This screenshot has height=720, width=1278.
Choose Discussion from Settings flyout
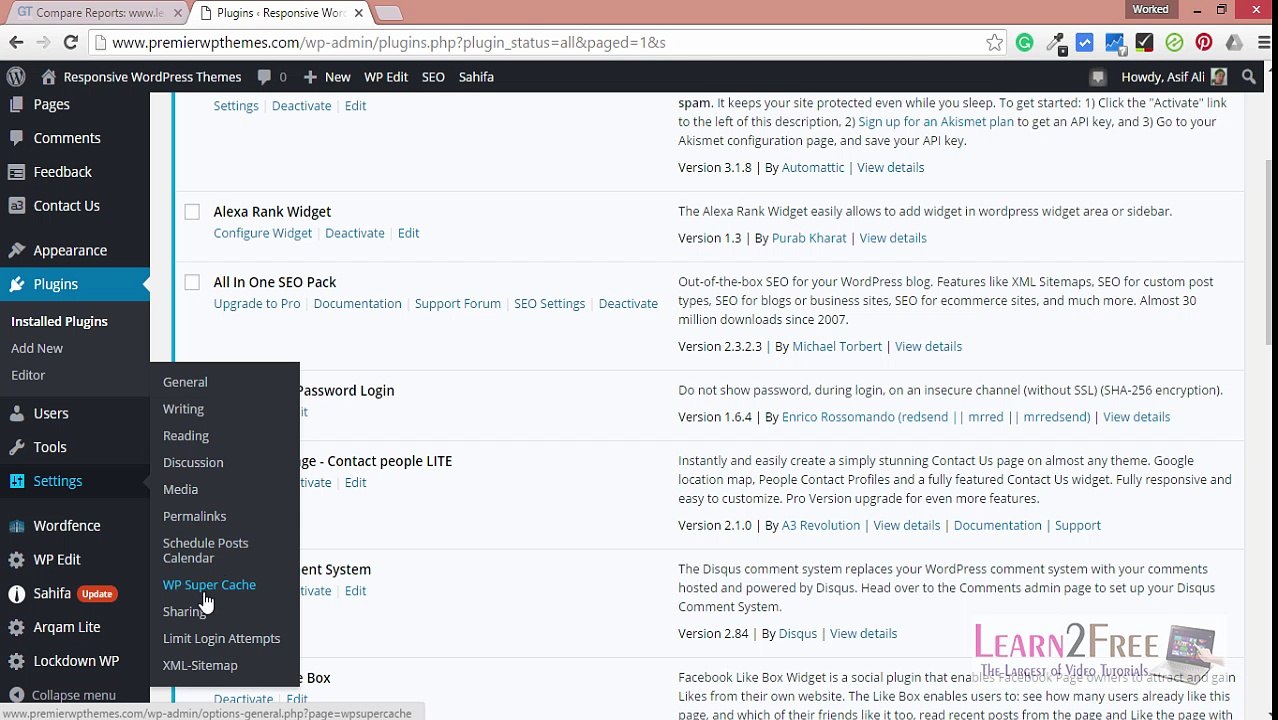coord(193,463)
